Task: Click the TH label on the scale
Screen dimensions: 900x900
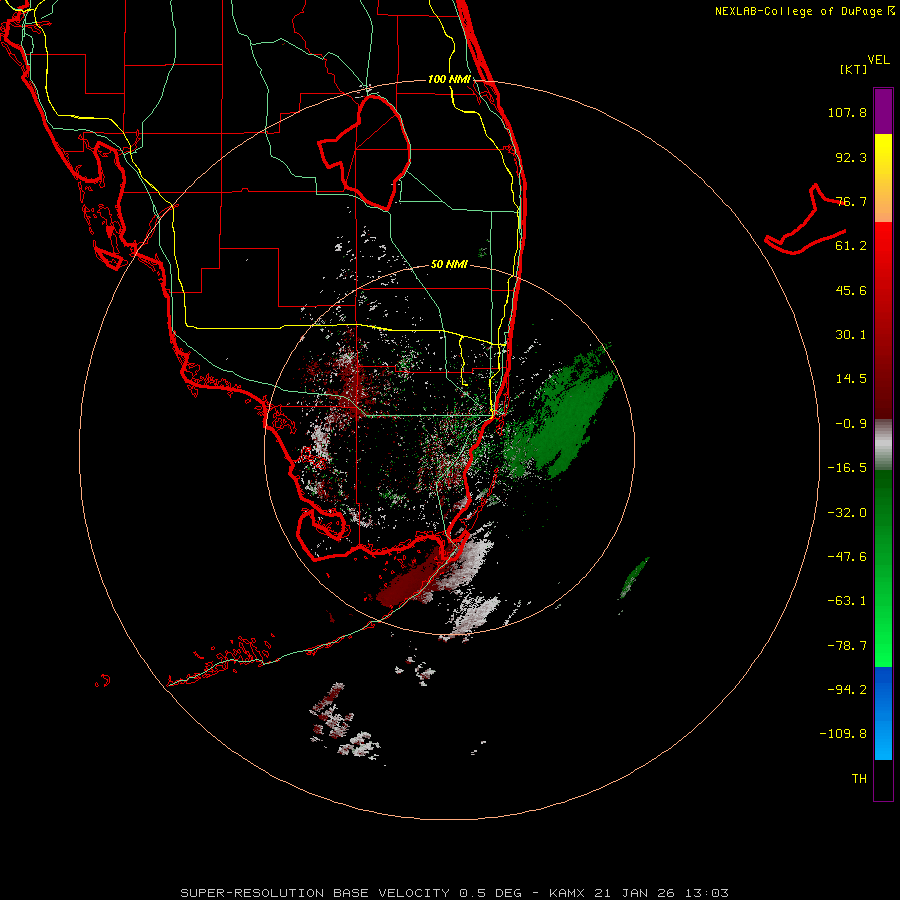Action: 859,779
